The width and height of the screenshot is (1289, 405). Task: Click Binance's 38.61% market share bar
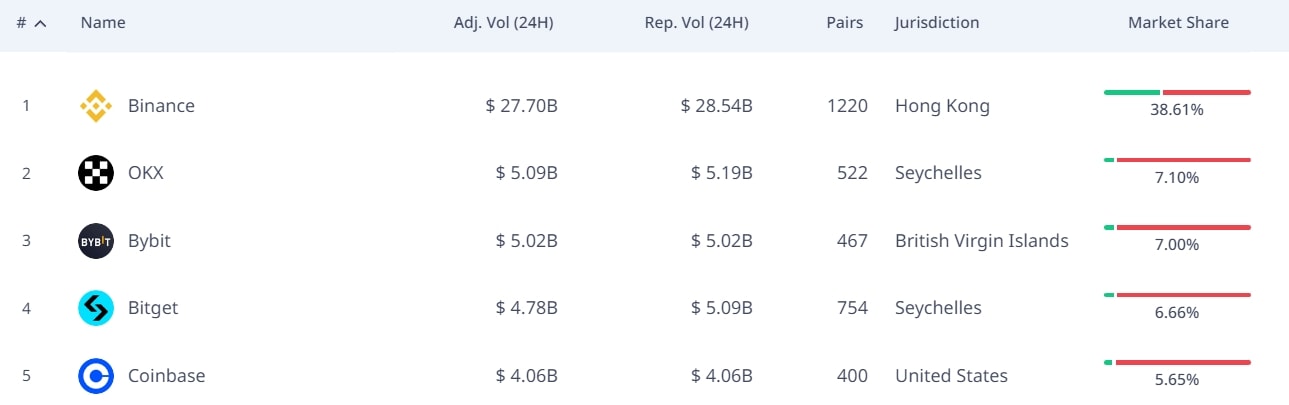(1177, 93)
